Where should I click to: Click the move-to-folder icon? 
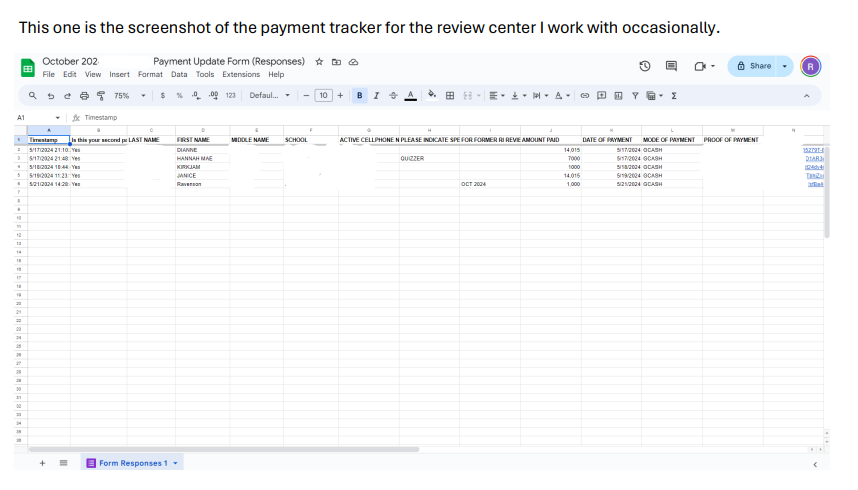click(x=337, y=62)
